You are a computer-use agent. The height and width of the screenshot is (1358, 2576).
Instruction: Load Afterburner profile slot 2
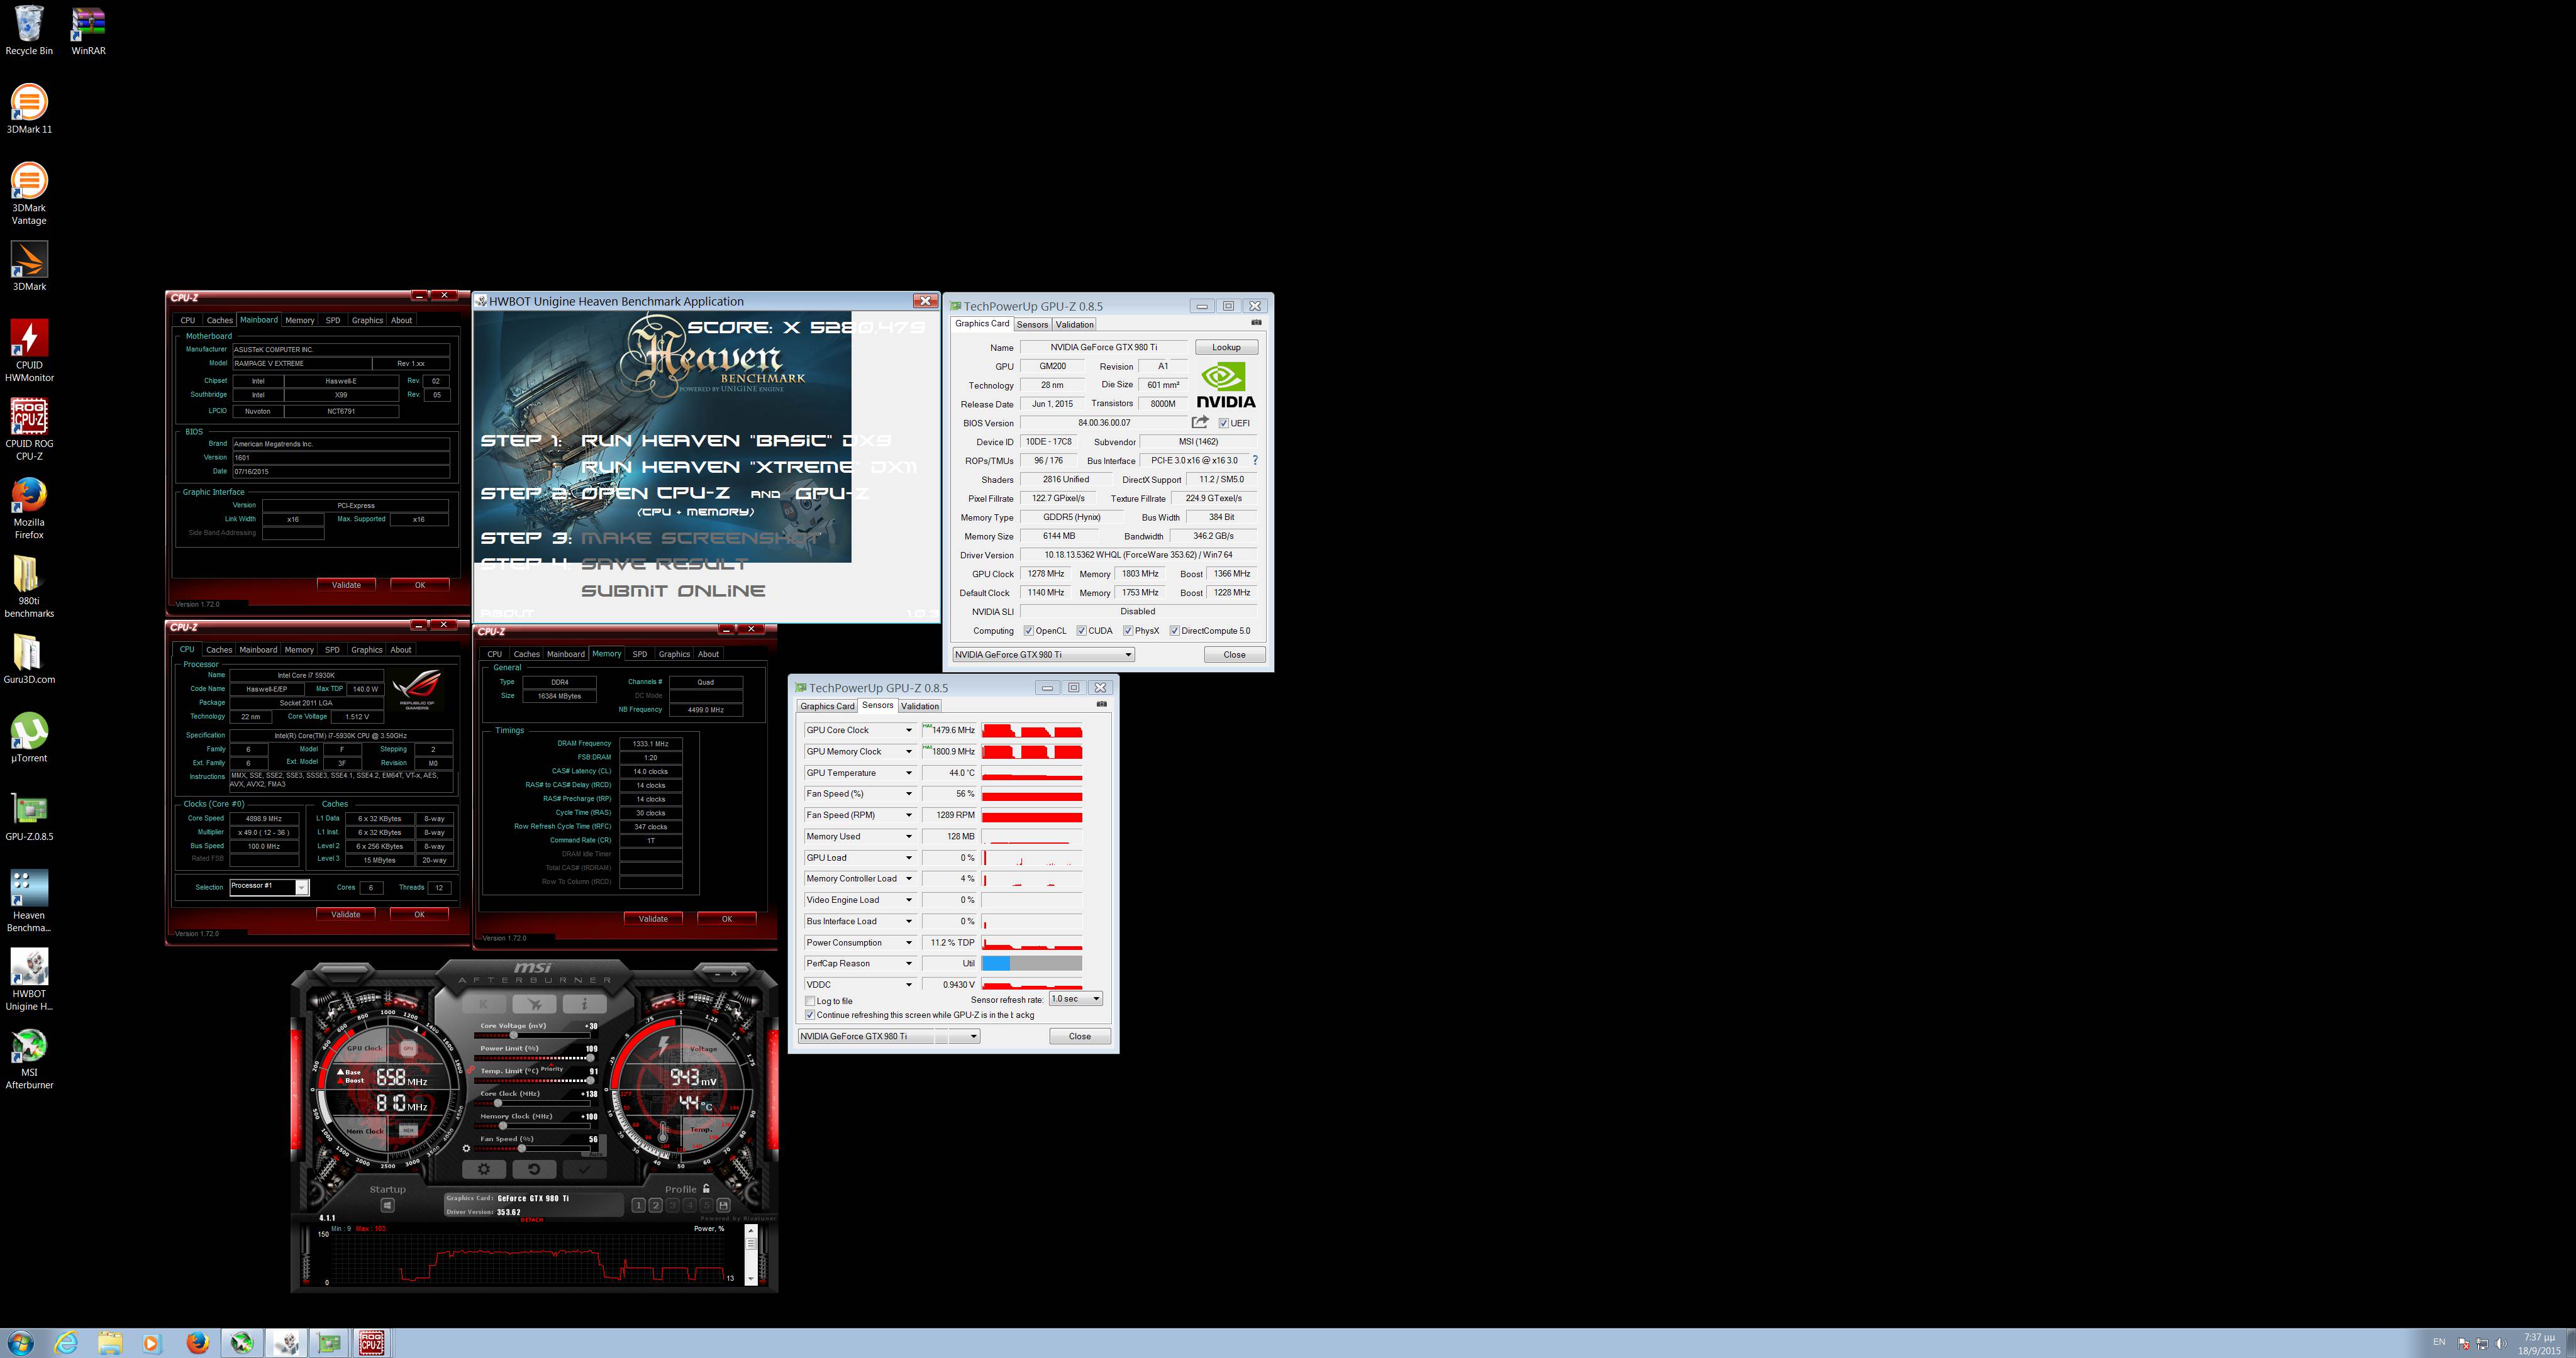[656, 1205]
